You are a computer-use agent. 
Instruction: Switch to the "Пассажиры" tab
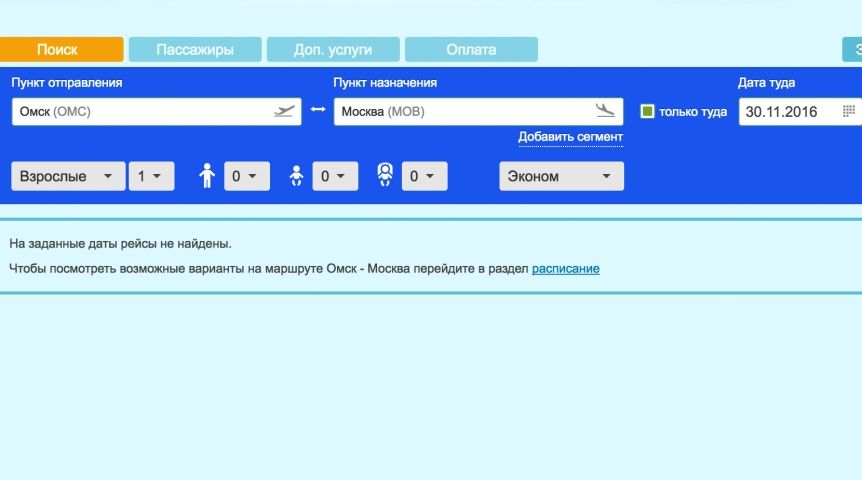click(195, 49)
